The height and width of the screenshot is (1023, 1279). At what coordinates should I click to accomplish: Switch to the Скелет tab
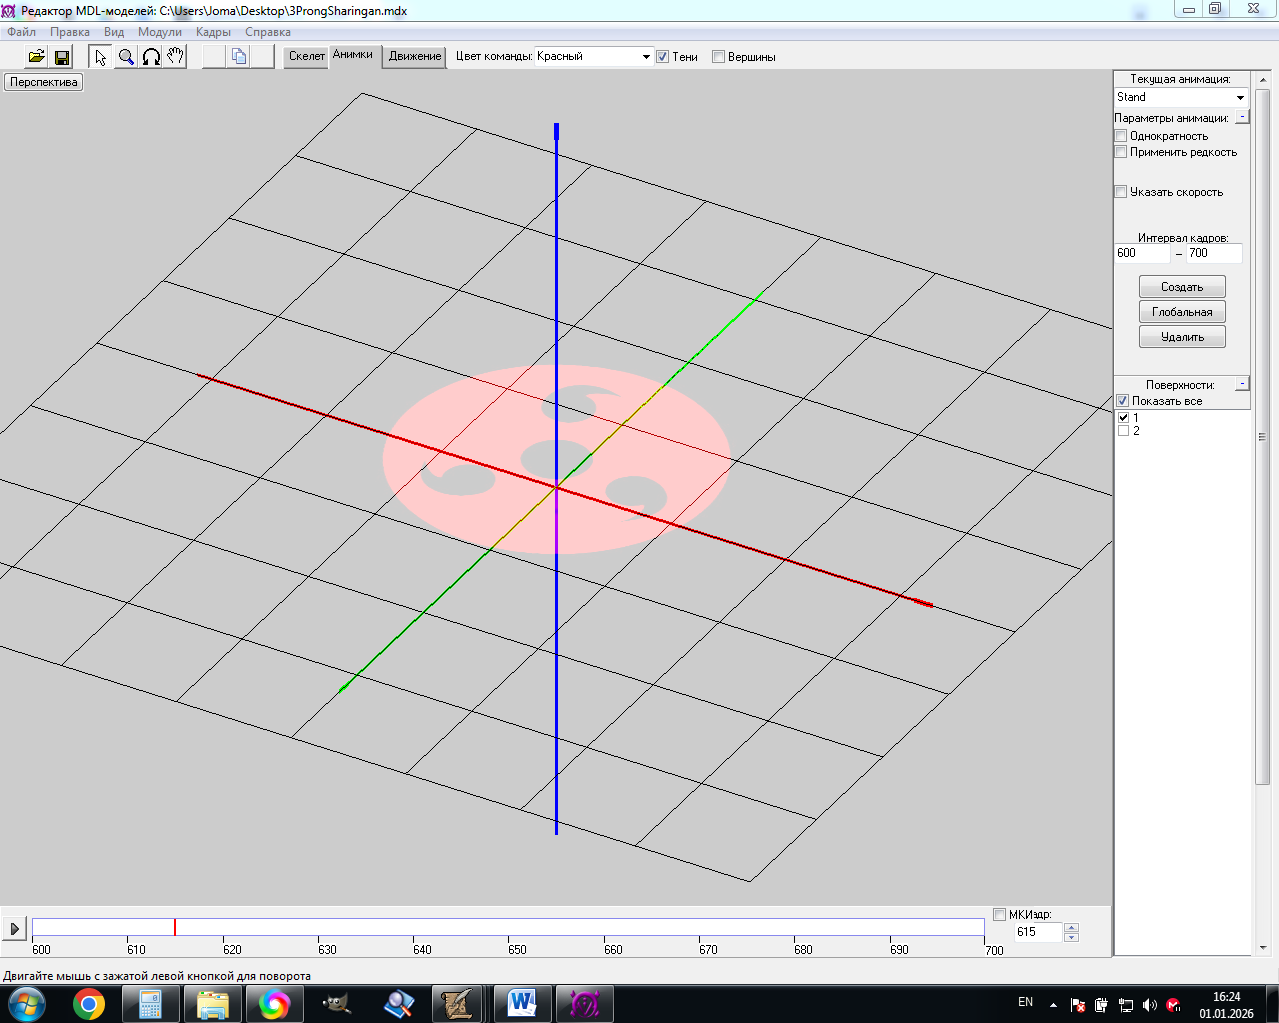(306, 56)
